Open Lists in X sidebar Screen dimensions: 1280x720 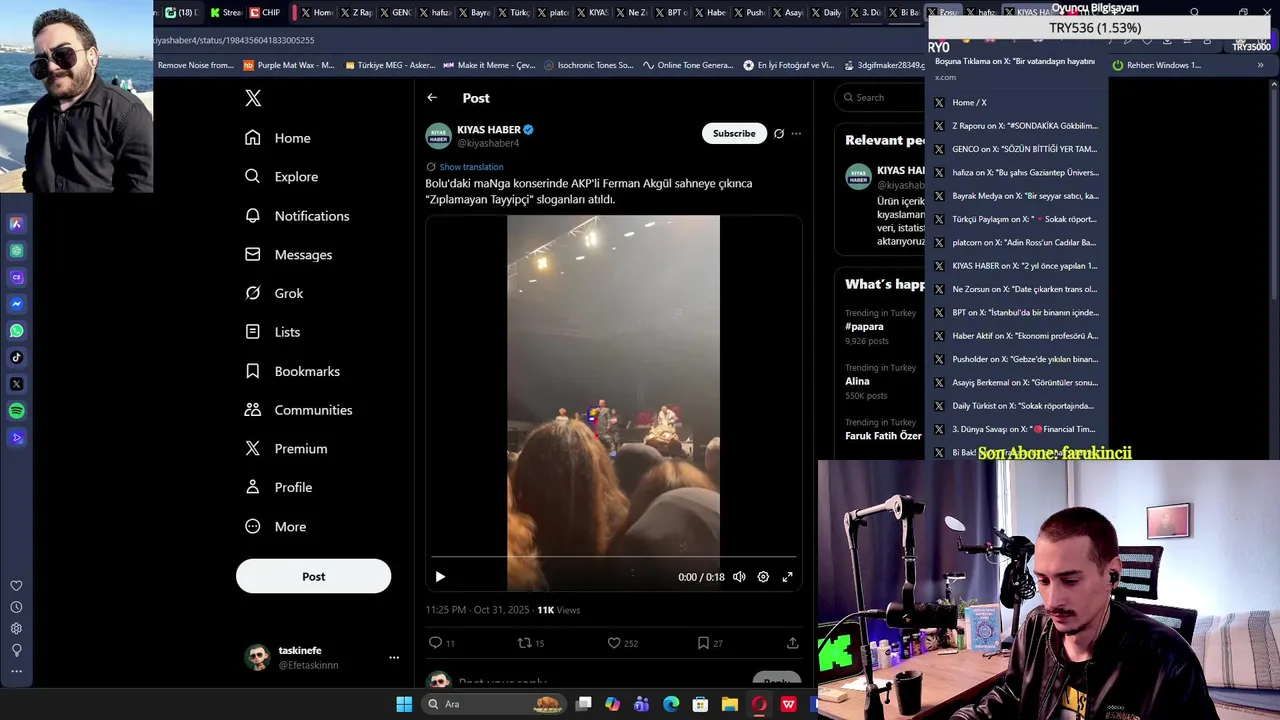(272, 332)
